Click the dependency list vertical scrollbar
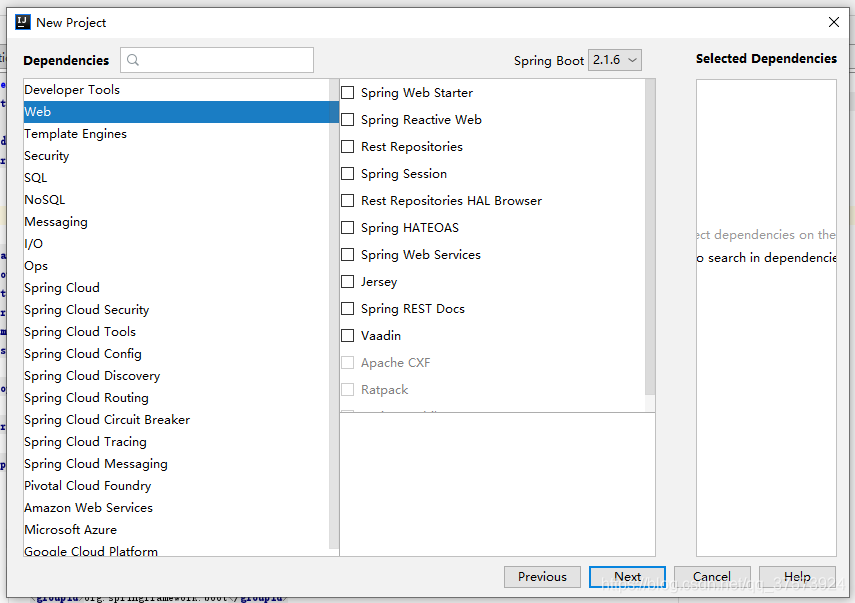The image size is (855, 603). [650, 237]
